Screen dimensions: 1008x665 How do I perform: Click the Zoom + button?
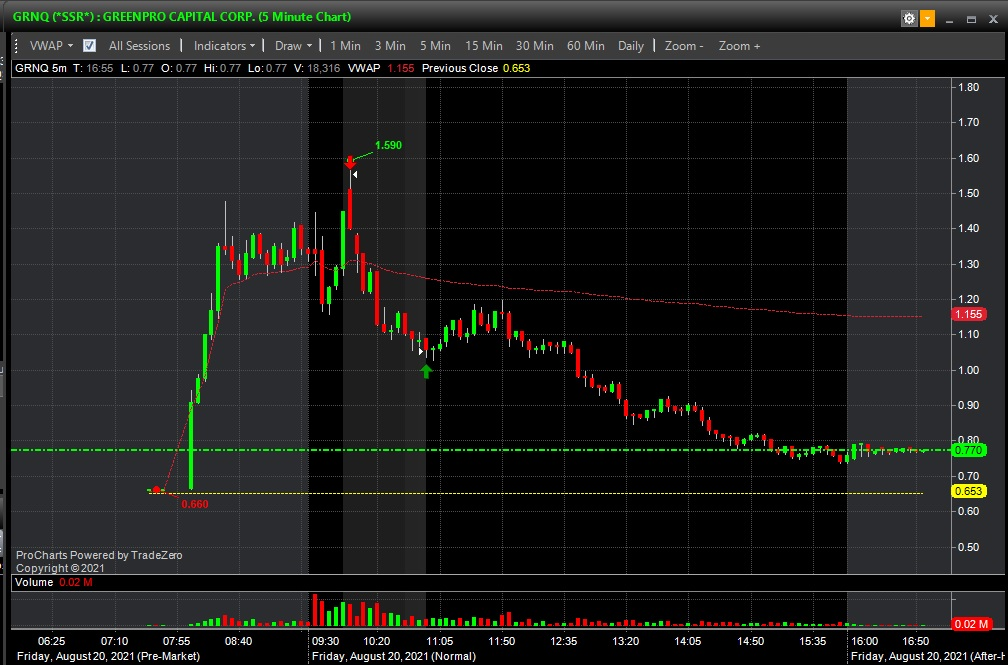[x=739, y=46]
